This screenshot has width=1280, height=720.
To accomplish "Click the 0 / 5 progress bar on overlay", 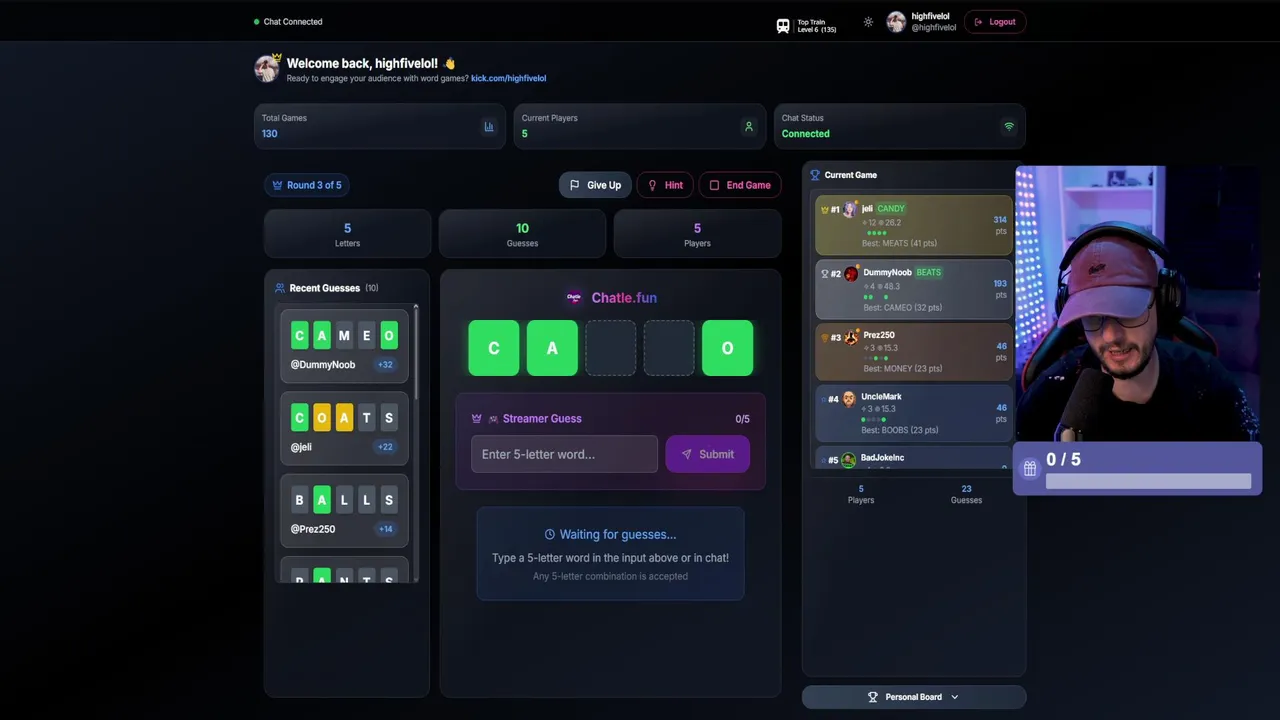I will (1148, 481).
